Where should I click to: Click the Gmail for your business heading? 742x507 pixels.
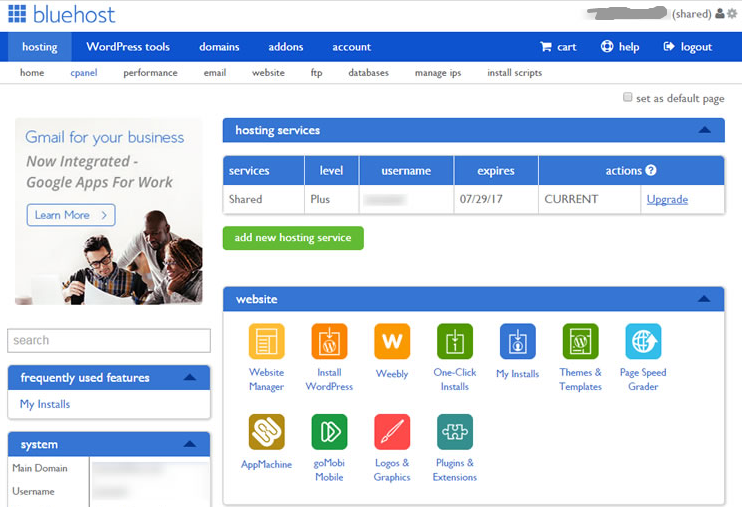pyautogui.click(x=105, y=137)
